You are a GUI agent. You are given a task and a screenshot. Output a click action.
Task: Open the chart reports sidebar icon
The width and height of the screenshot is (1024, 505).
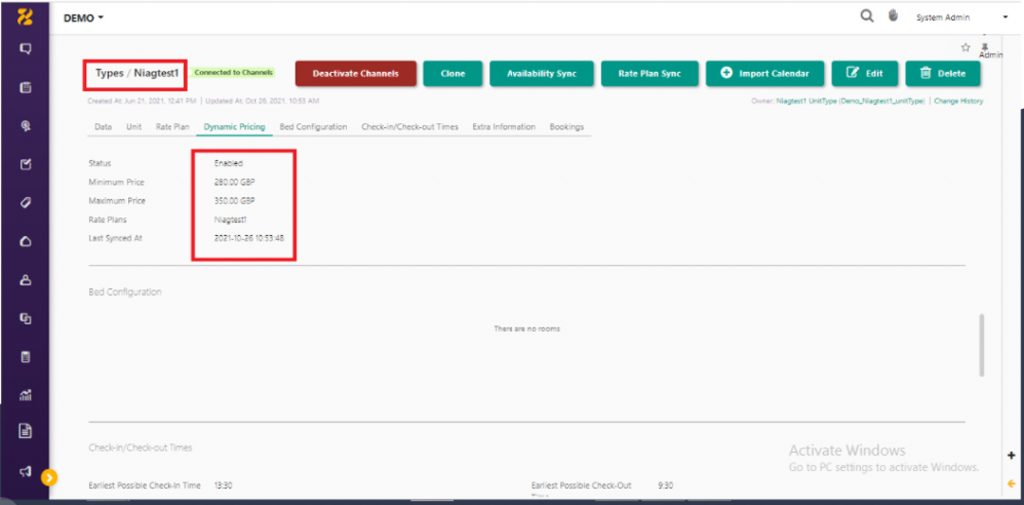pyautogui.click(x=25, y=395)
